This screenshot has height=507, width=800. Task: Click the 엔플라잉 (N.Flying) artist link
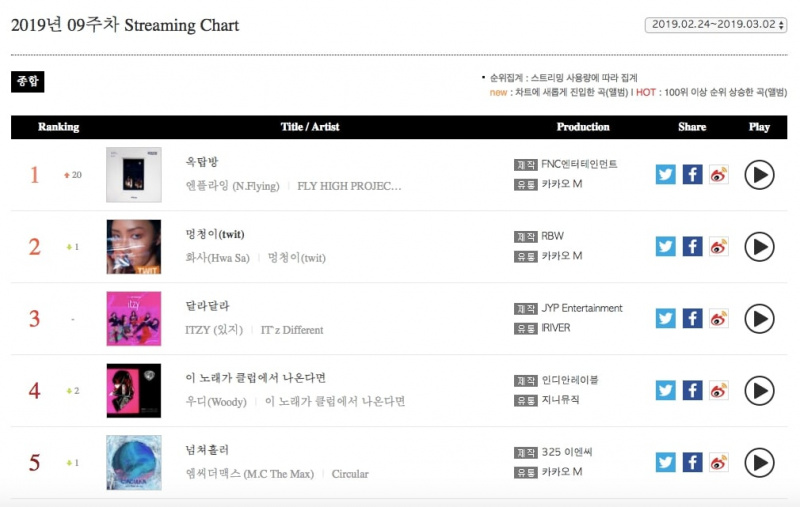tap(232, 186)
